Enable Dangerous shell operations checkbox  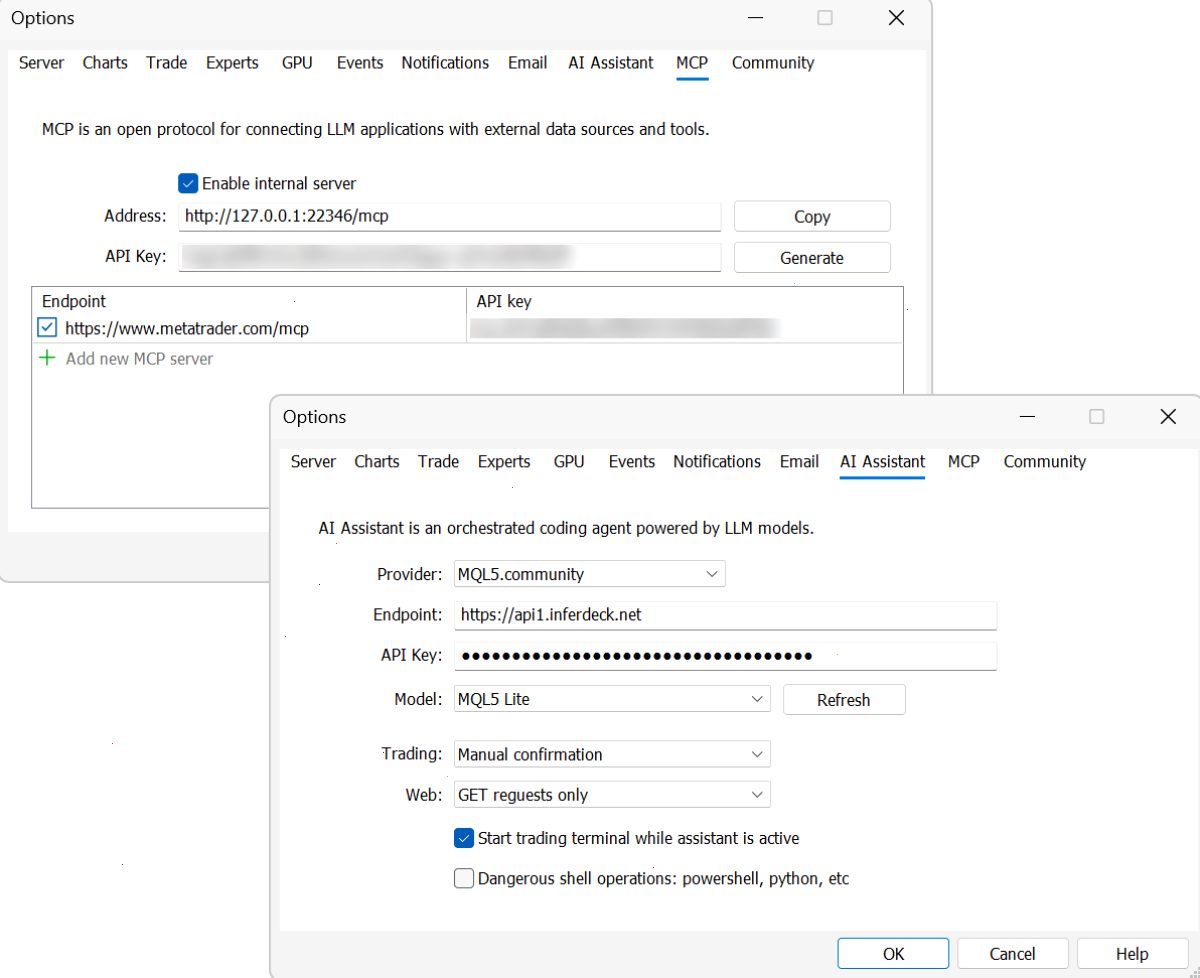tap(464, 879)
